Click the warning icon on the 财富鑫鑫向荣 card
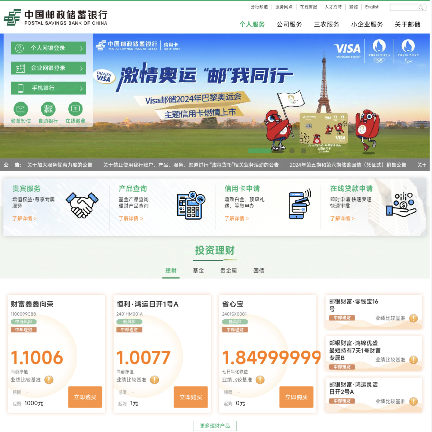432x432 pixels. tap(49, 379)
